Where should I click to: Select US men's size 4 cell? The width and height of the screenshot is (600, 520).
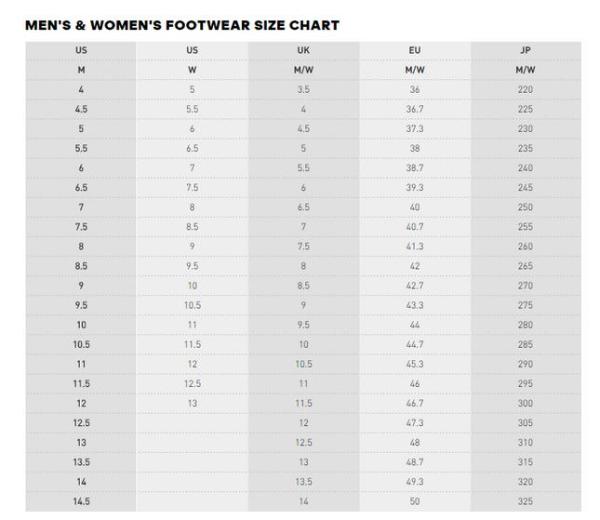pos(81,90)
